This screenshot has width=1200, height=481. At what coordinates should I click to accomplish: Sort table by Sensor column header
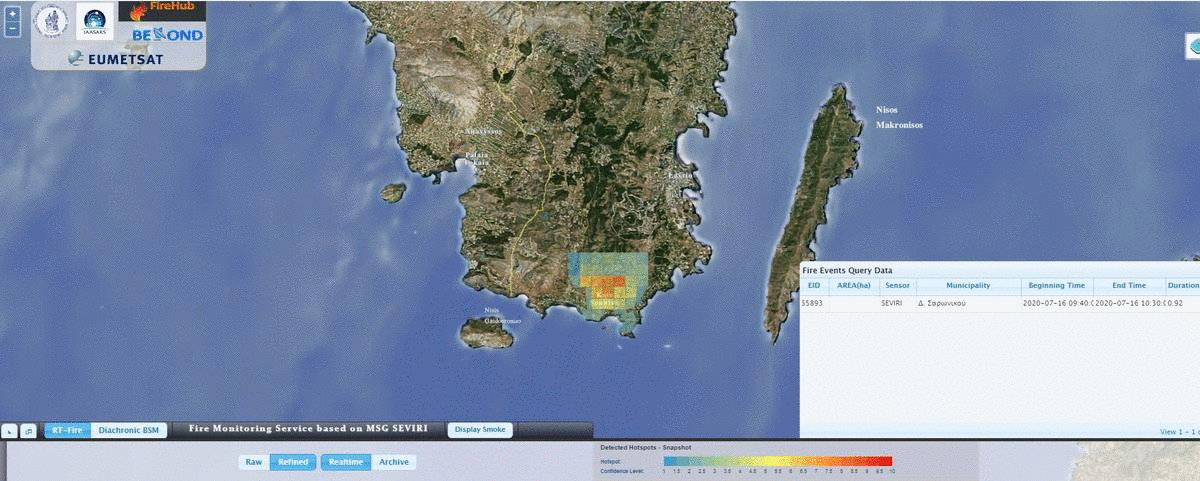(x=897, y=286)
